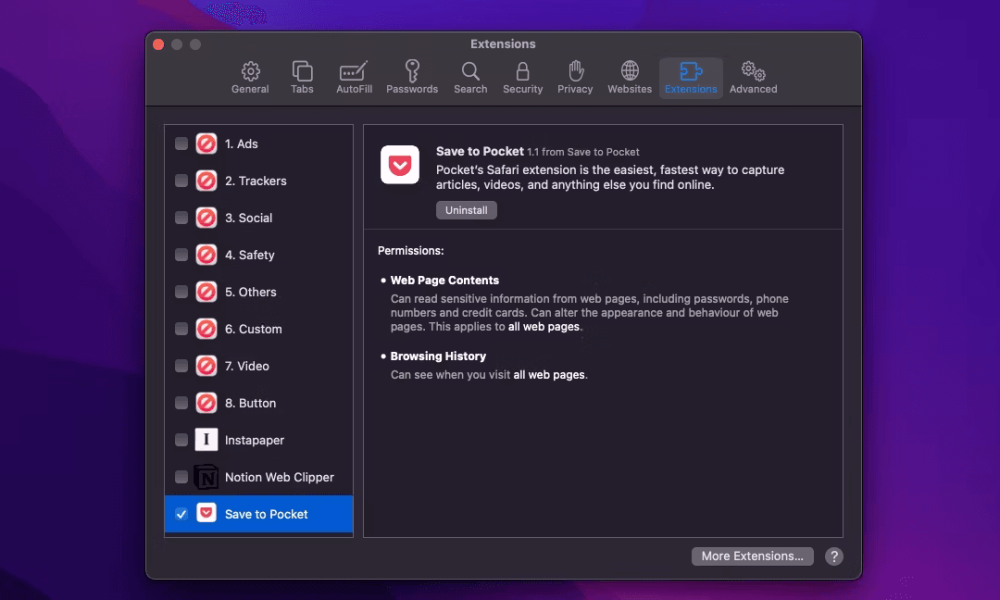The width and height of the screenshot is (1000, 600).
Task: Enable the Notion Web Clipper checkbox
Action: click(181, 476)
